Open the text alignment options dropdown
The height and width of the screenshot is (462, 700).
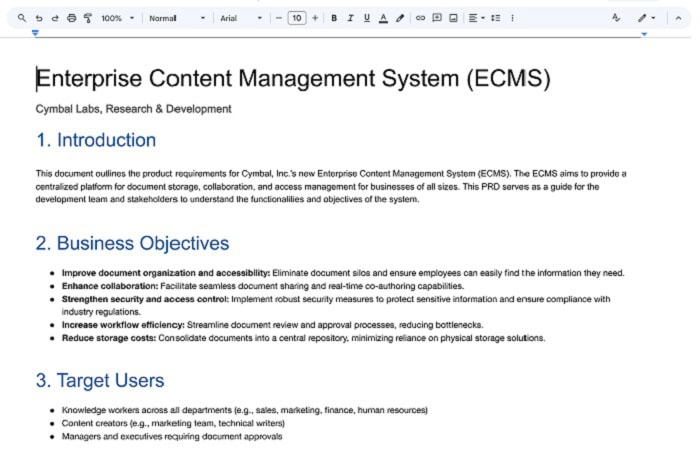477,18
